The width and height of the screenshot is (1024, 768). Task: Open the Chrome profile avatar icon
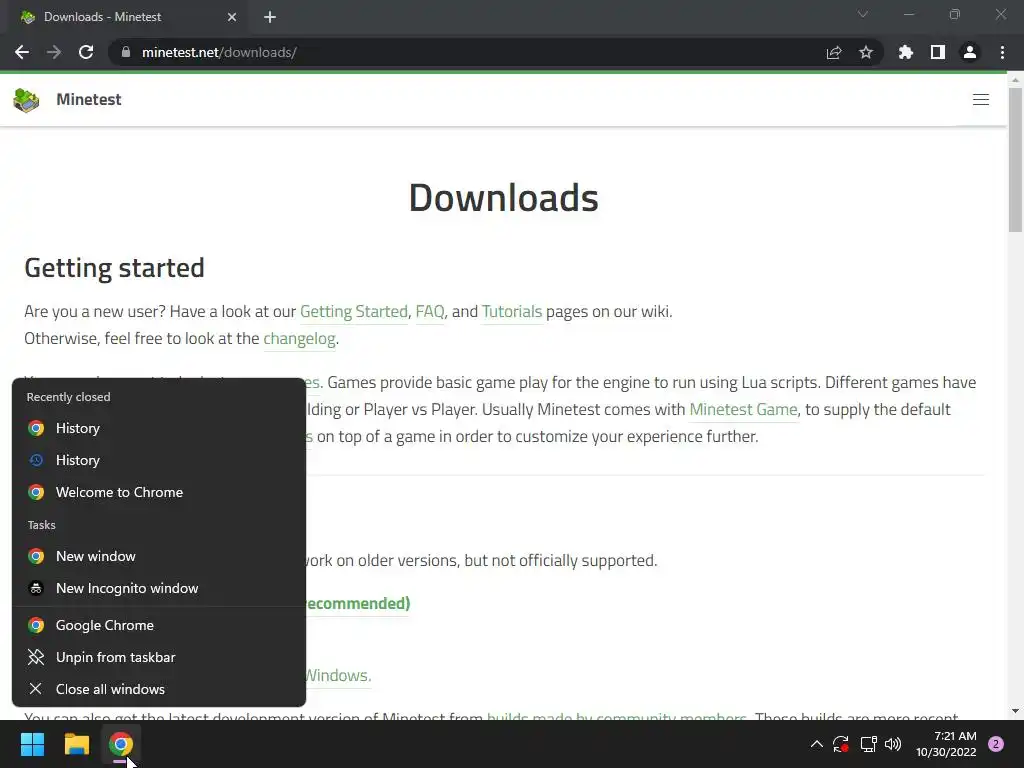point(970,52)
